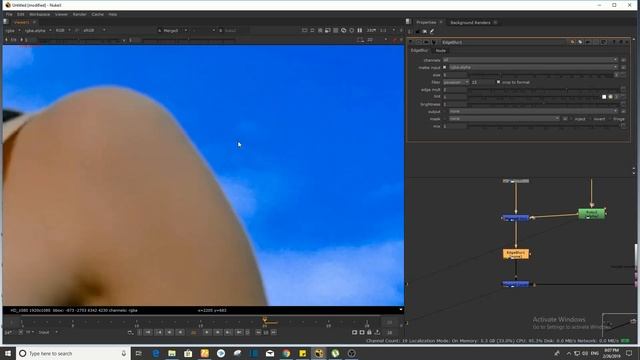Open the Node tab in EdgeBlur properties
Viewport: 640px width, 360px height.
click(441, 51)
